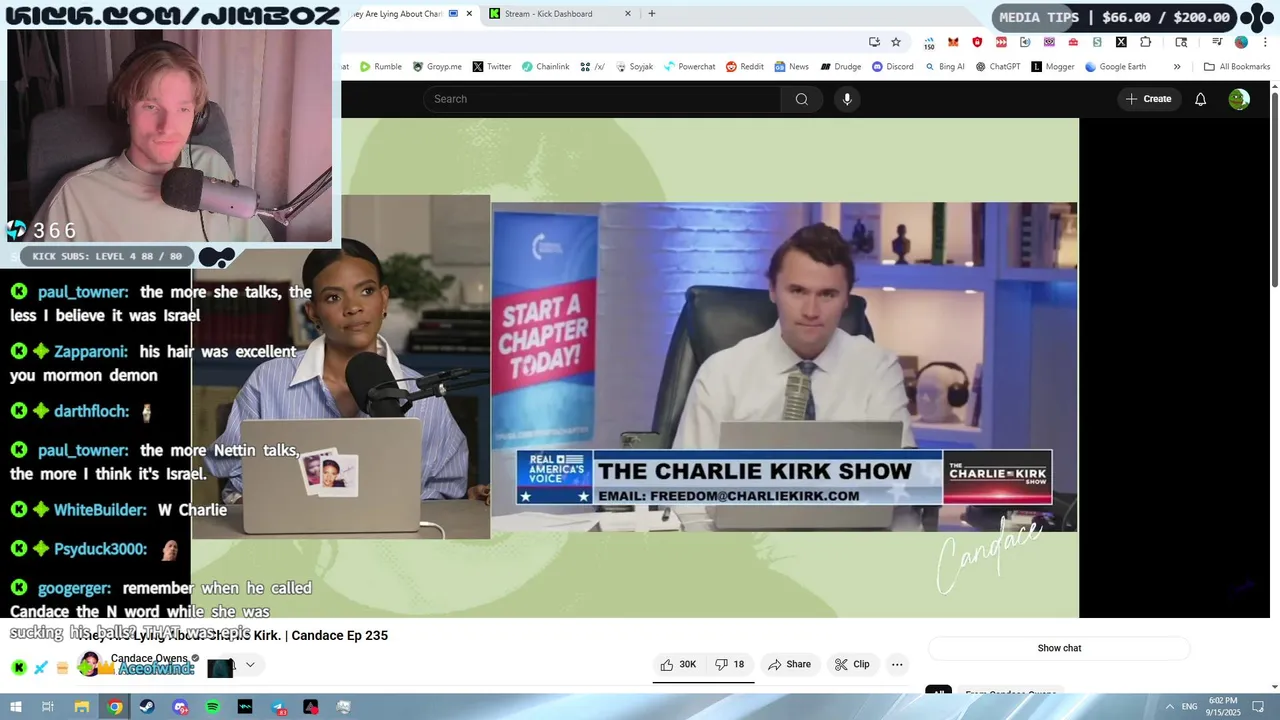This screenshot has height=720, width=1280.
Task: Open Powerchat bookmark
Action: point(689,67)
